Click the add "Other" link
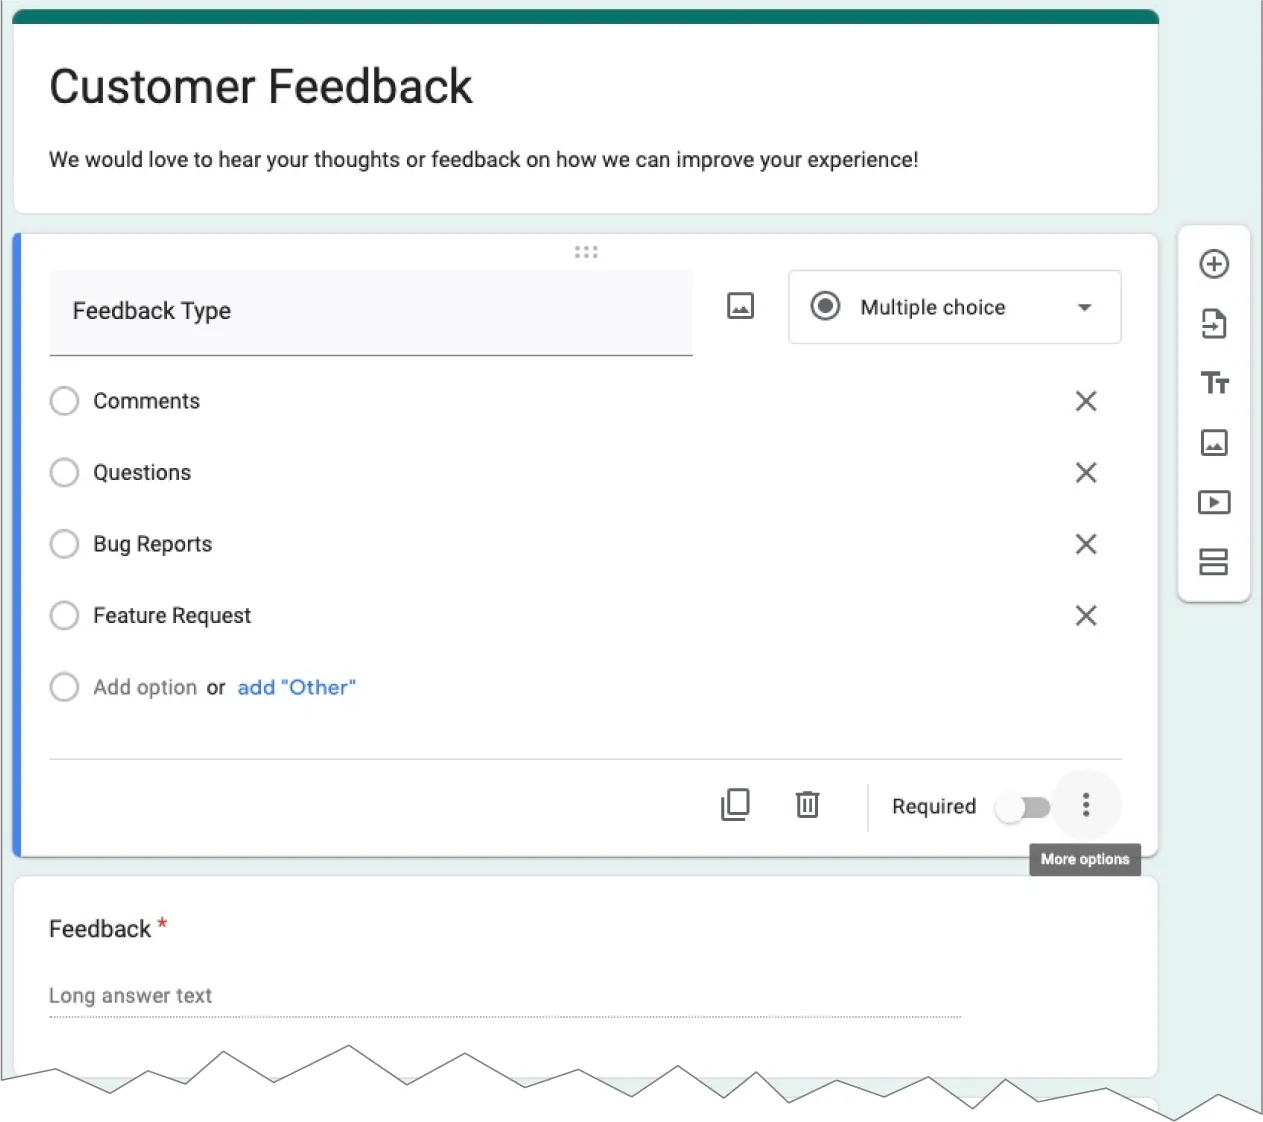This screenshot has height=1122, width=1263. (296, 688)
